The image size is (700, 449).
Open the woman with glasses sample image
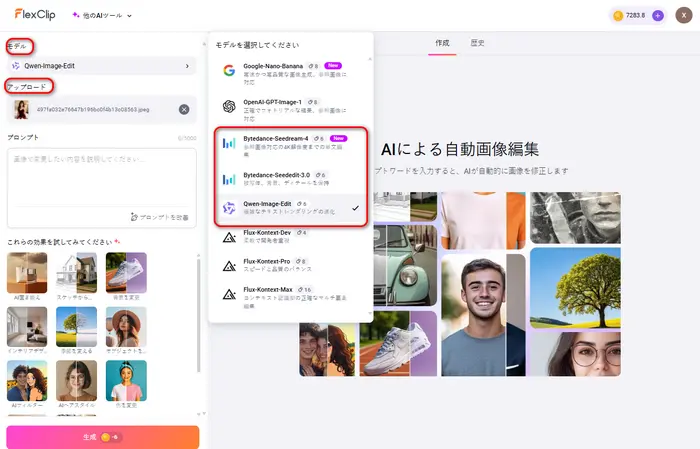click(x=575, y=354)
